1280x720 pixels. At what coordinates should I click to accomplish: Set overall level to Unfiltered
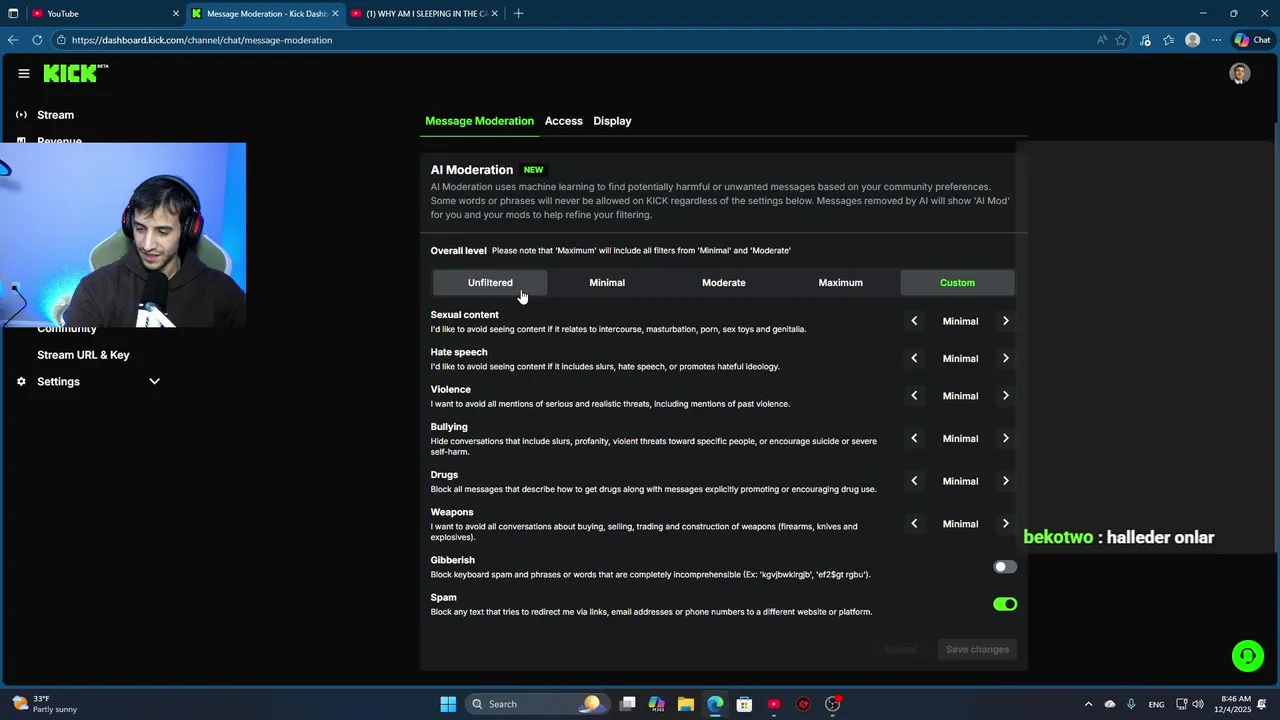490,283
